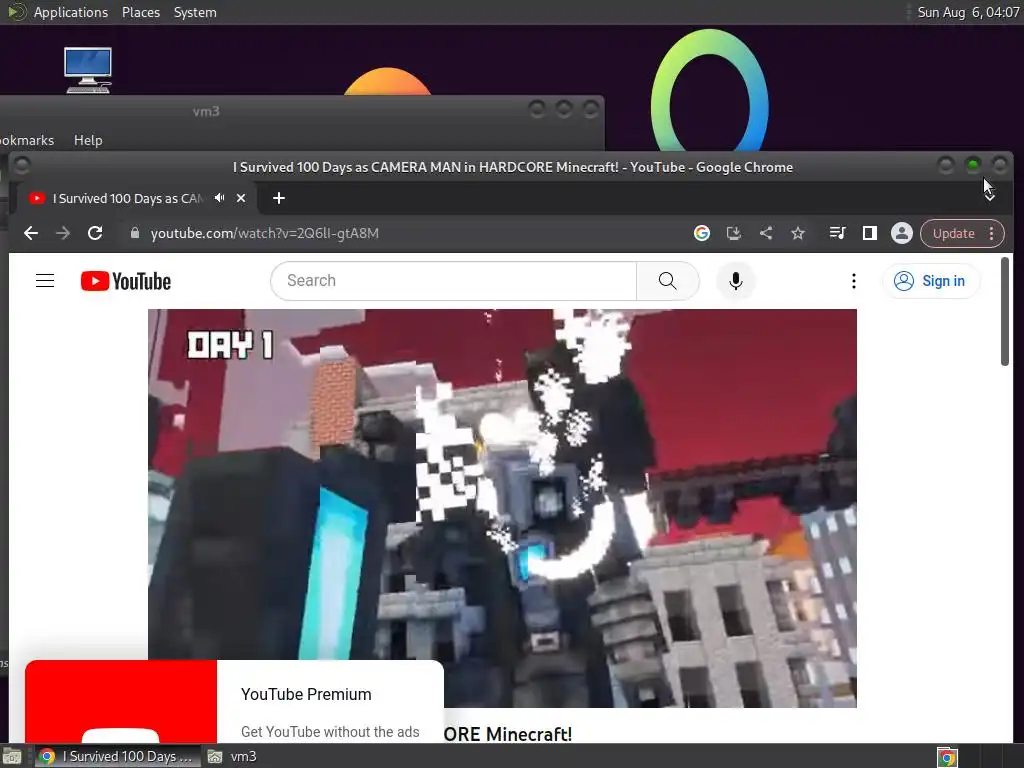This screenshot has height=768, width=1024.
Task: Open the Chrome profile avatar
Action: (902, 233)
